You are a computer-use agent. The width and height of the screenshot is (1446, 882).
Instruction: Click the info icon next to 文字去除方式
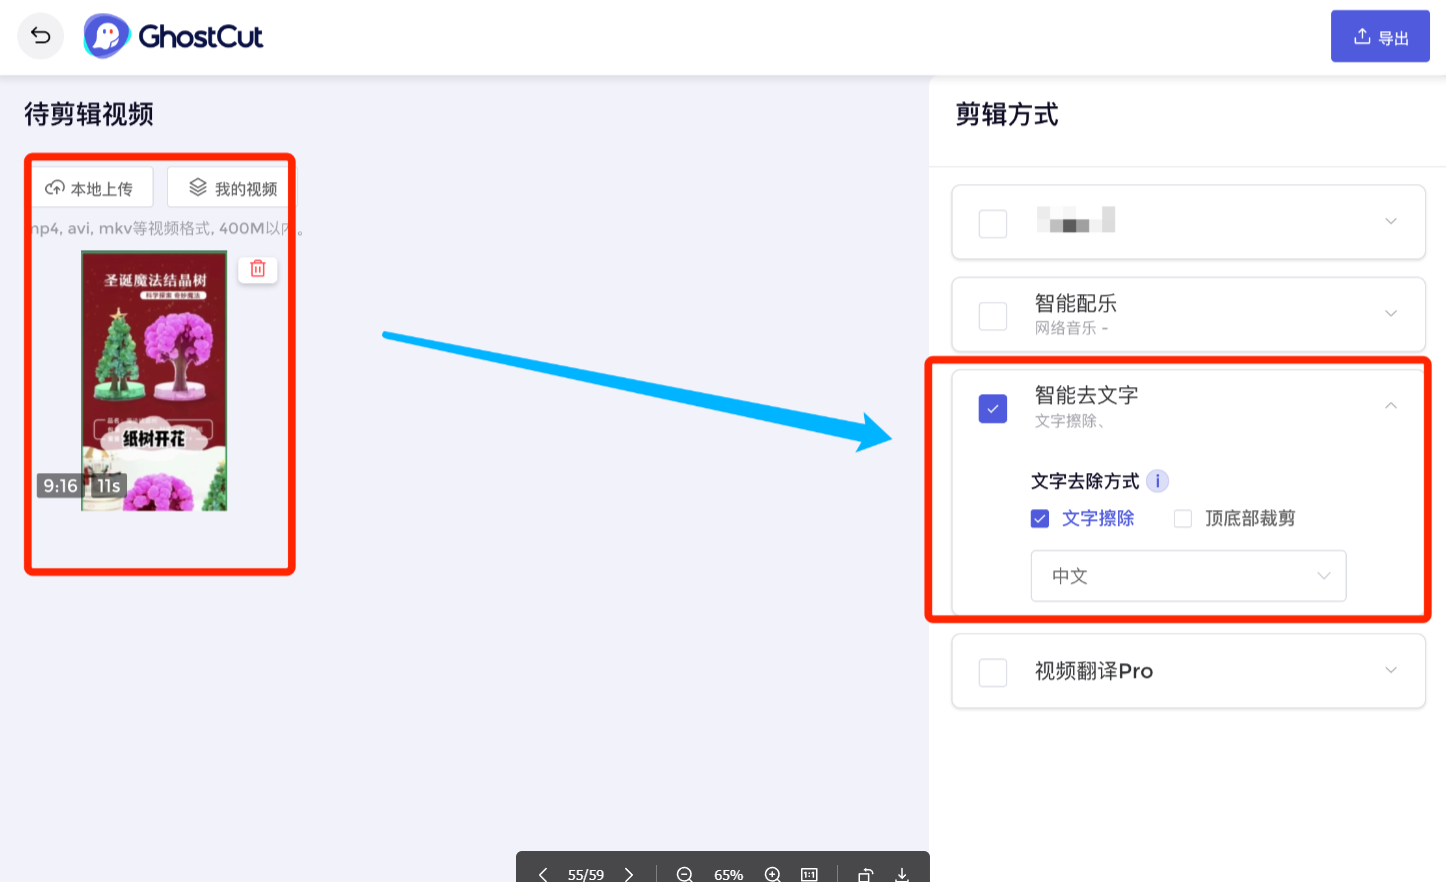[1158, 480]
